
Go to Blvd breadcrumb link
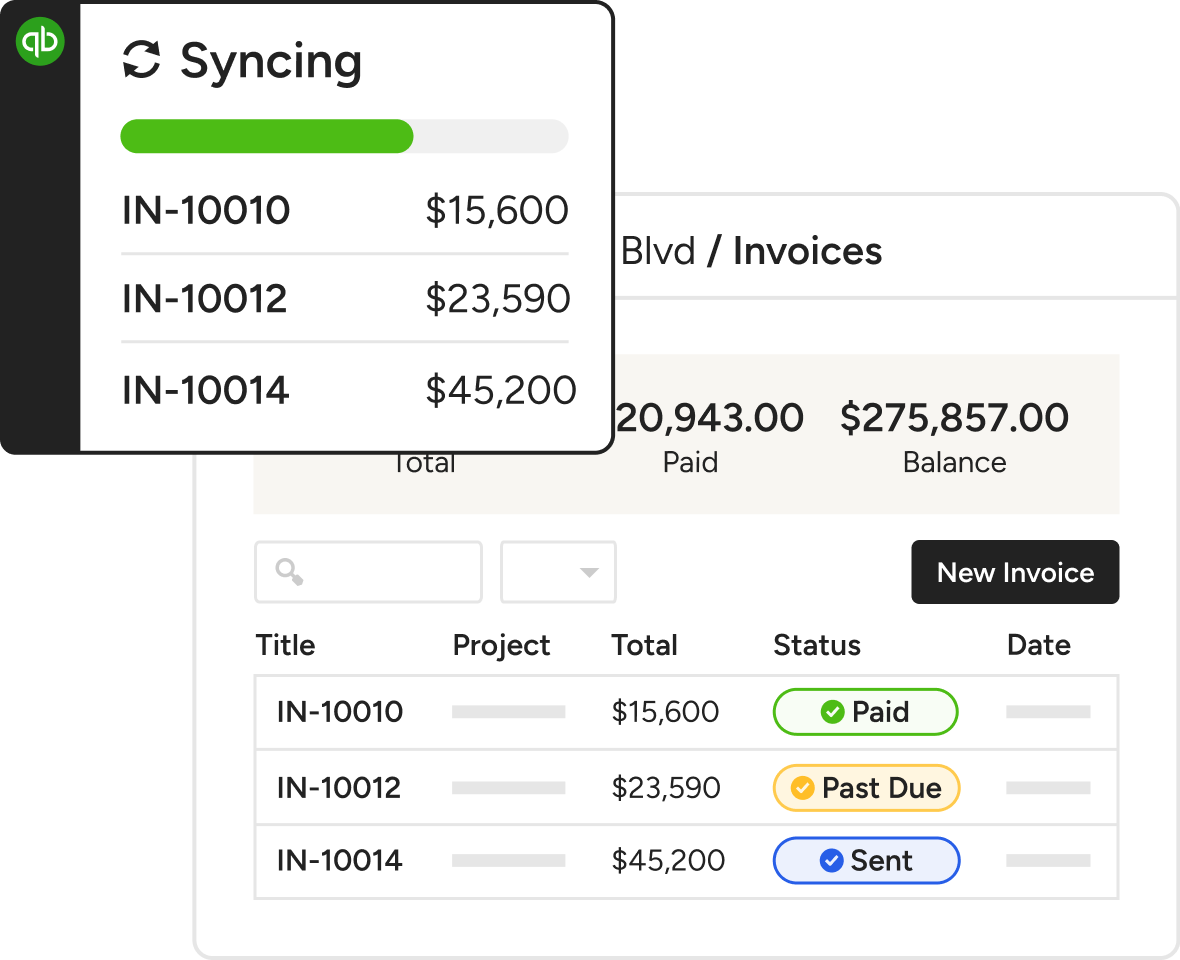(658, 251)
